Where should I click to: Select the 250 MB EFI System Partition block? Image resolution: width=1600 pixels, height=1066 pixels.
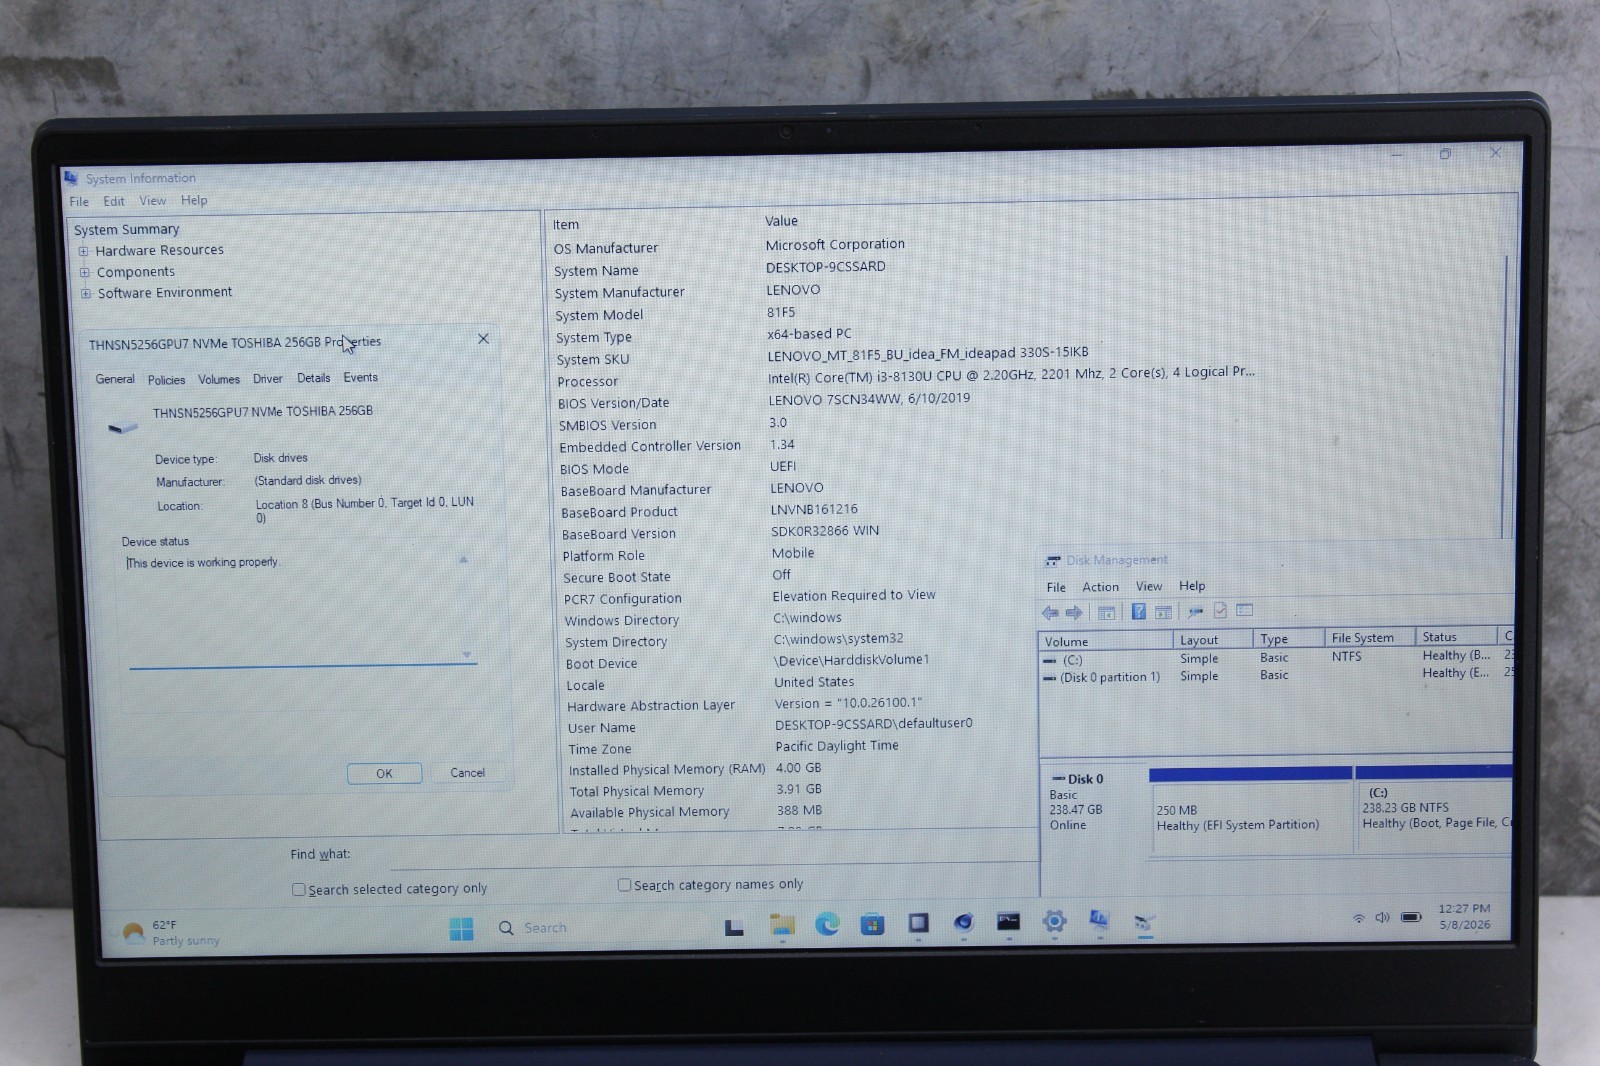[1251, 810]
